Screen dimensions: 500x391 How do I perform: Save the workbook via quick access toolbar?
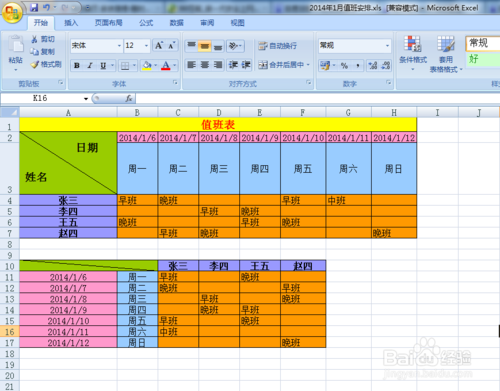click(34, 7)
